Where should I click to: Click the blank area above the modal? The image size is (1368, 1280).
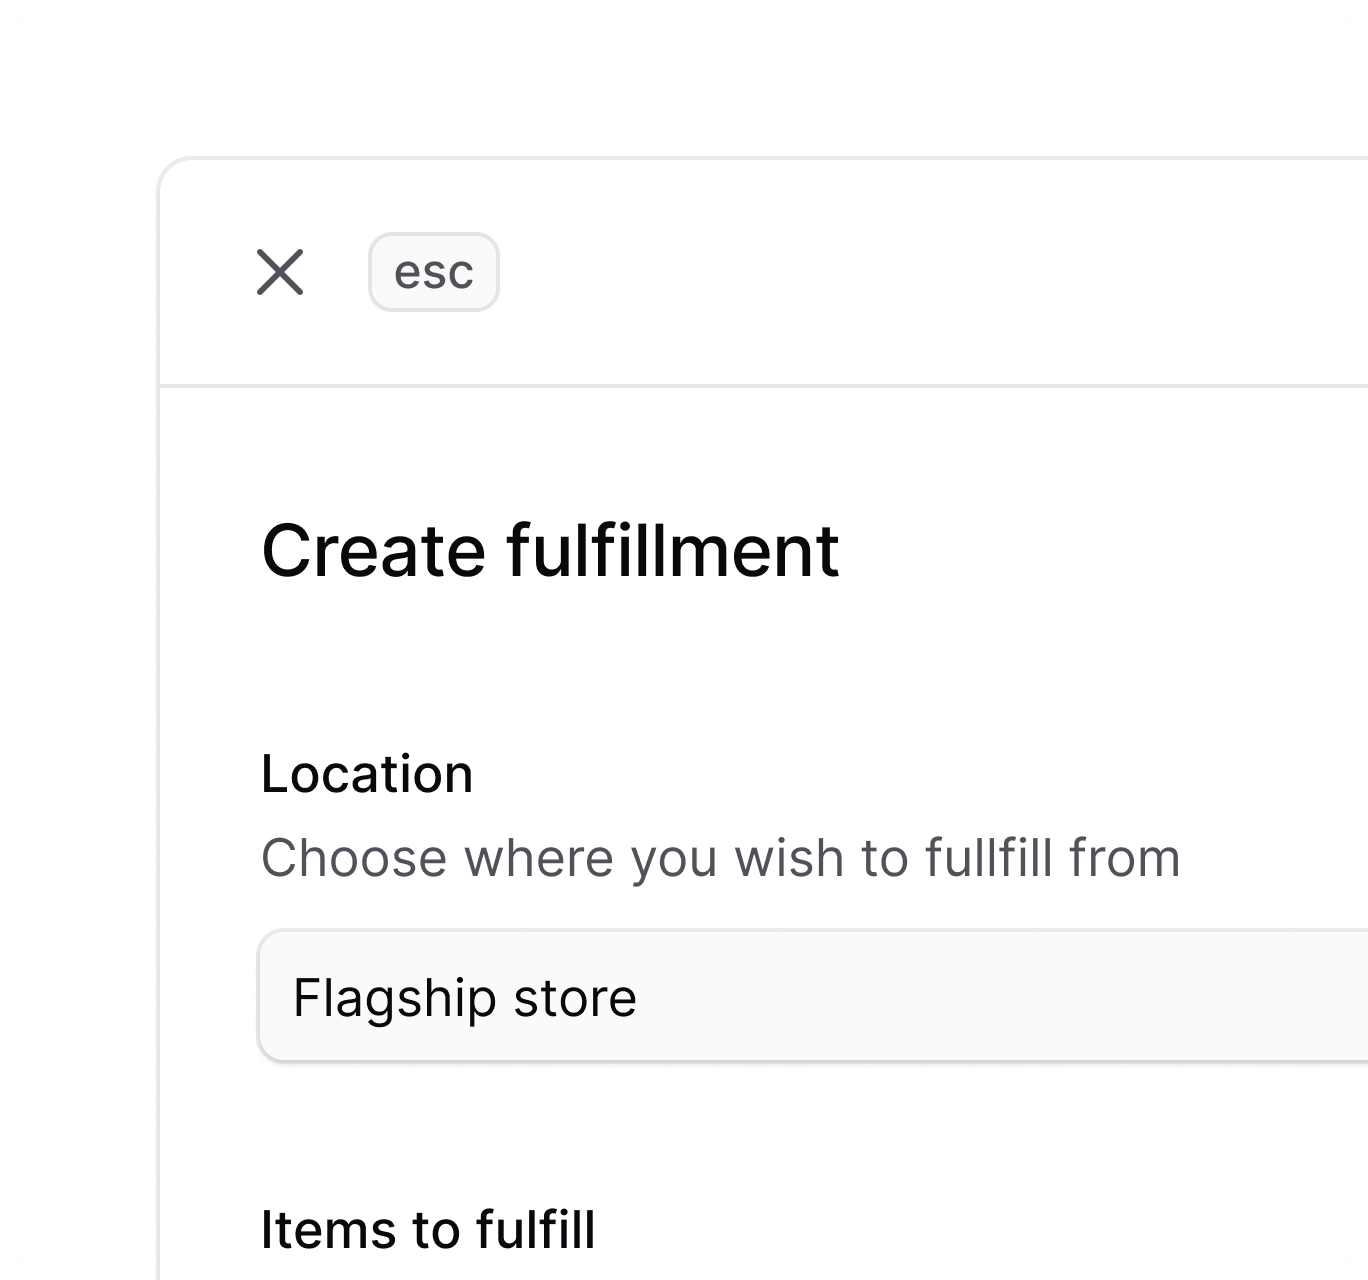(684, 75)
